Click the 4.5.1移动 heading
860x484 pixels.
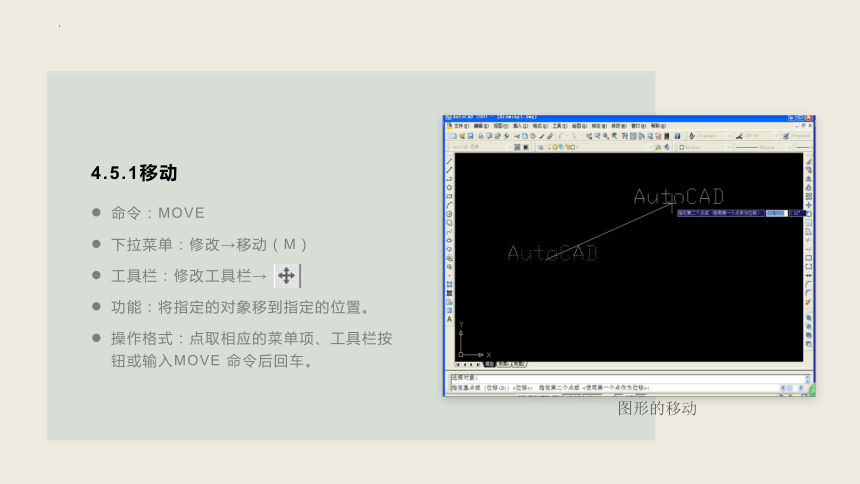(x=134, y=173)
